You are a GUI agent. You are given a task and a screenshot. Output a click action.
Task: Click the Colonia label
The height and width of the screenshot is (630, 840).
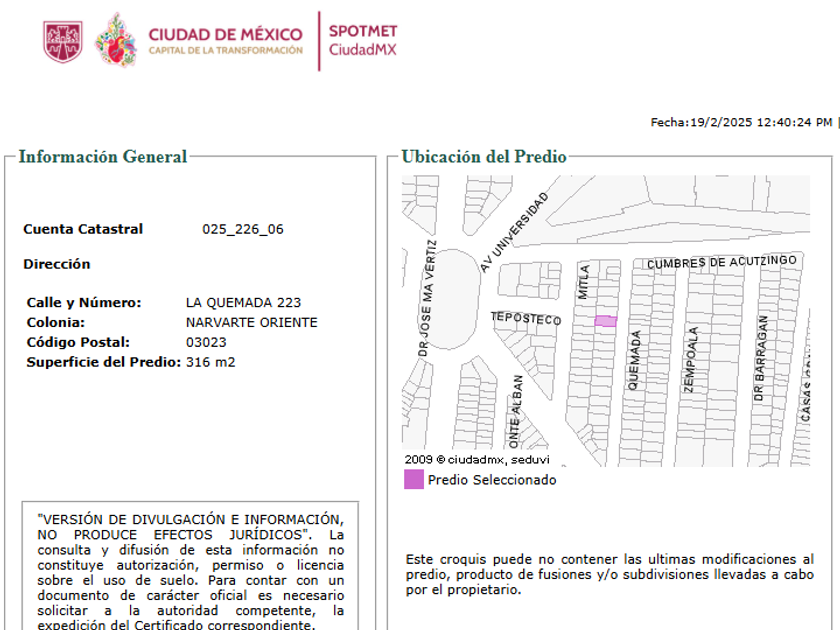pyautogui.click(x=56, y=322)
